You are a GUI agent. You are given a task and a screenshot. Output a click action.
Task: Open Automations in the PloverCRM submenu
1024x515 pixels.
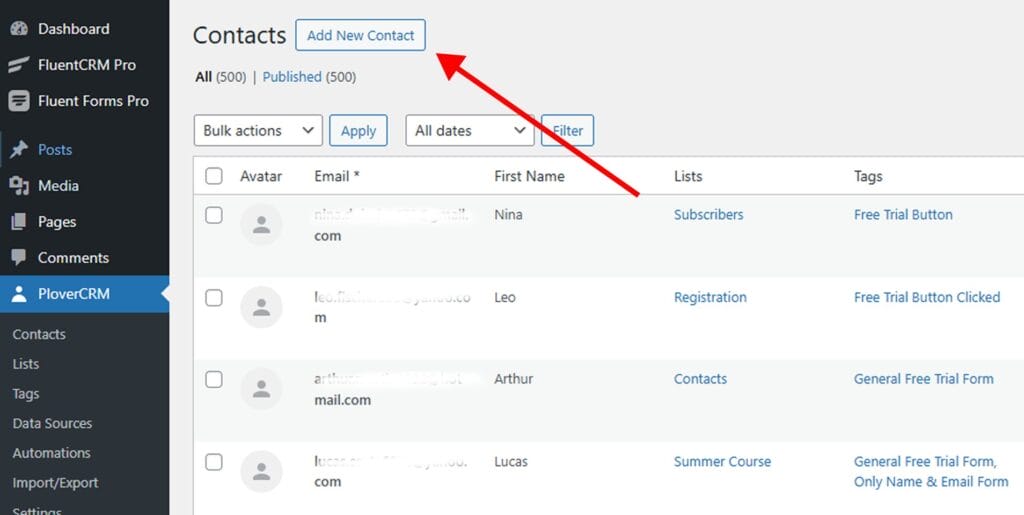click(x=51, y=453)
